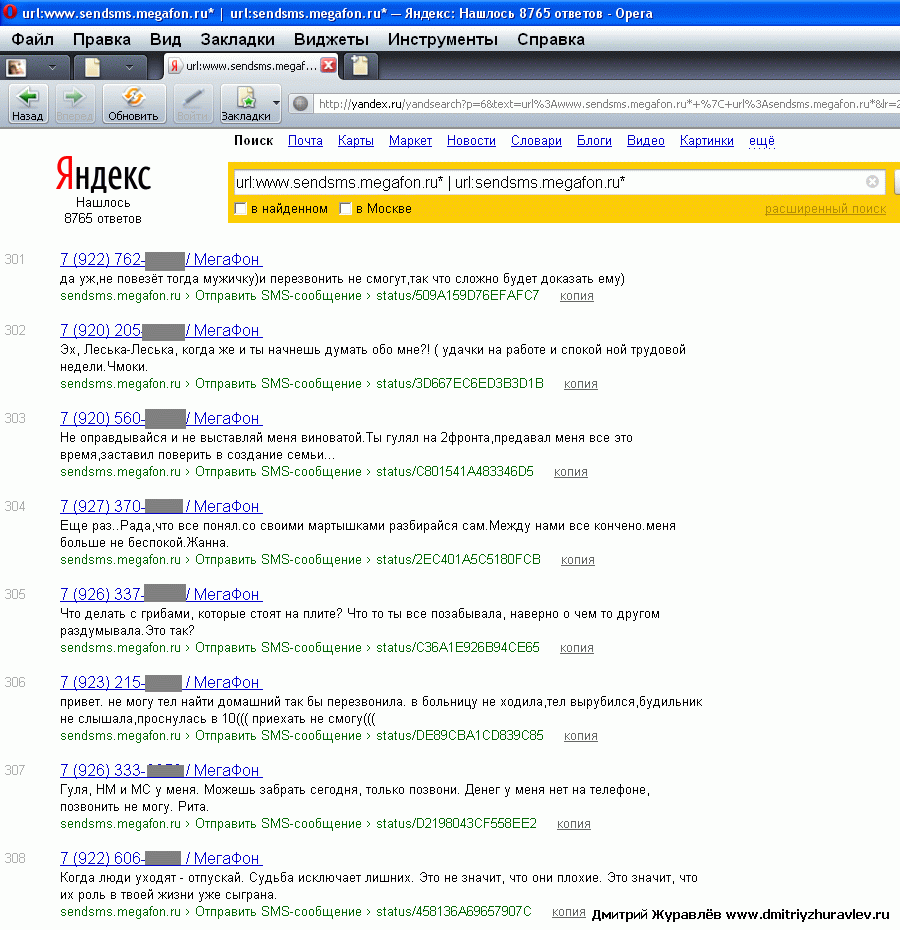Open копия cached link for status/509A159D76EFAFC7
The width and height of the screenshot is (900, 930).
[577, 295]
